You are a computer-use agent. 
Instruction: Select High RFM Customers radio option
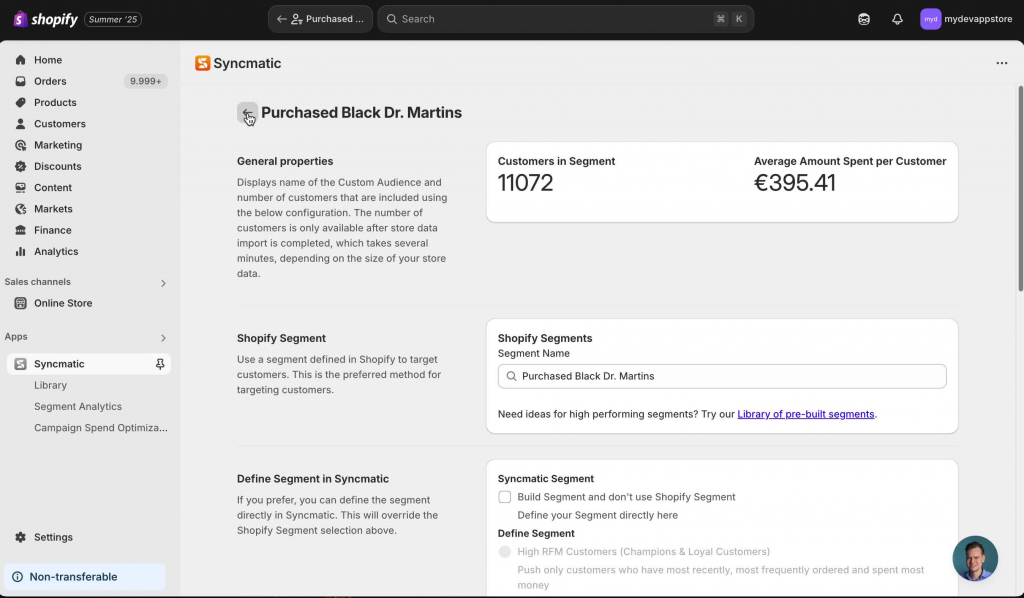click(x=505, y=552)
